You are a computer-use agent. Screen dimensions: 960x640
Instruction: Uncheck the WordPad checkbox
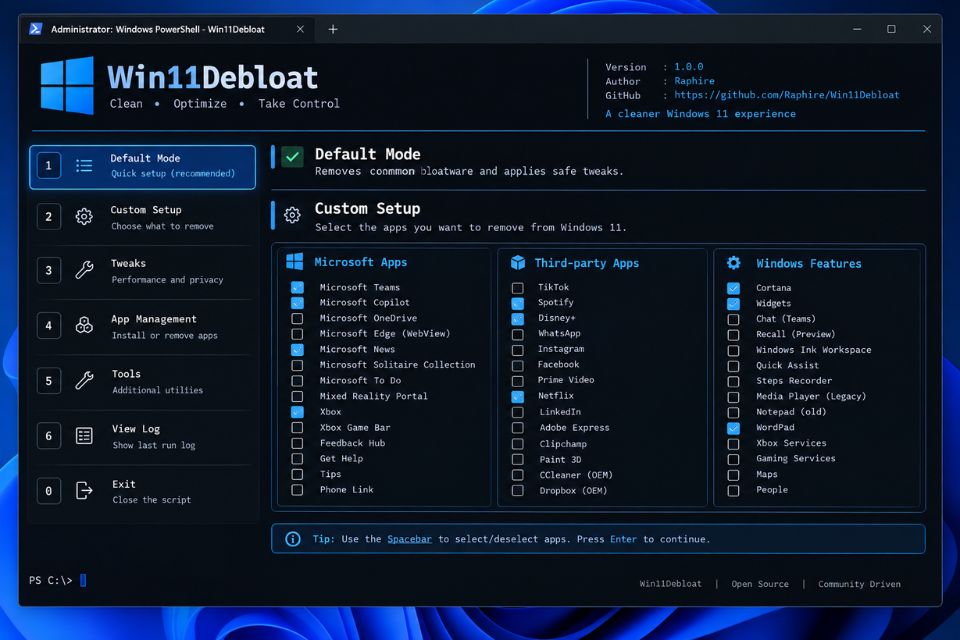[x=733, y=428]
